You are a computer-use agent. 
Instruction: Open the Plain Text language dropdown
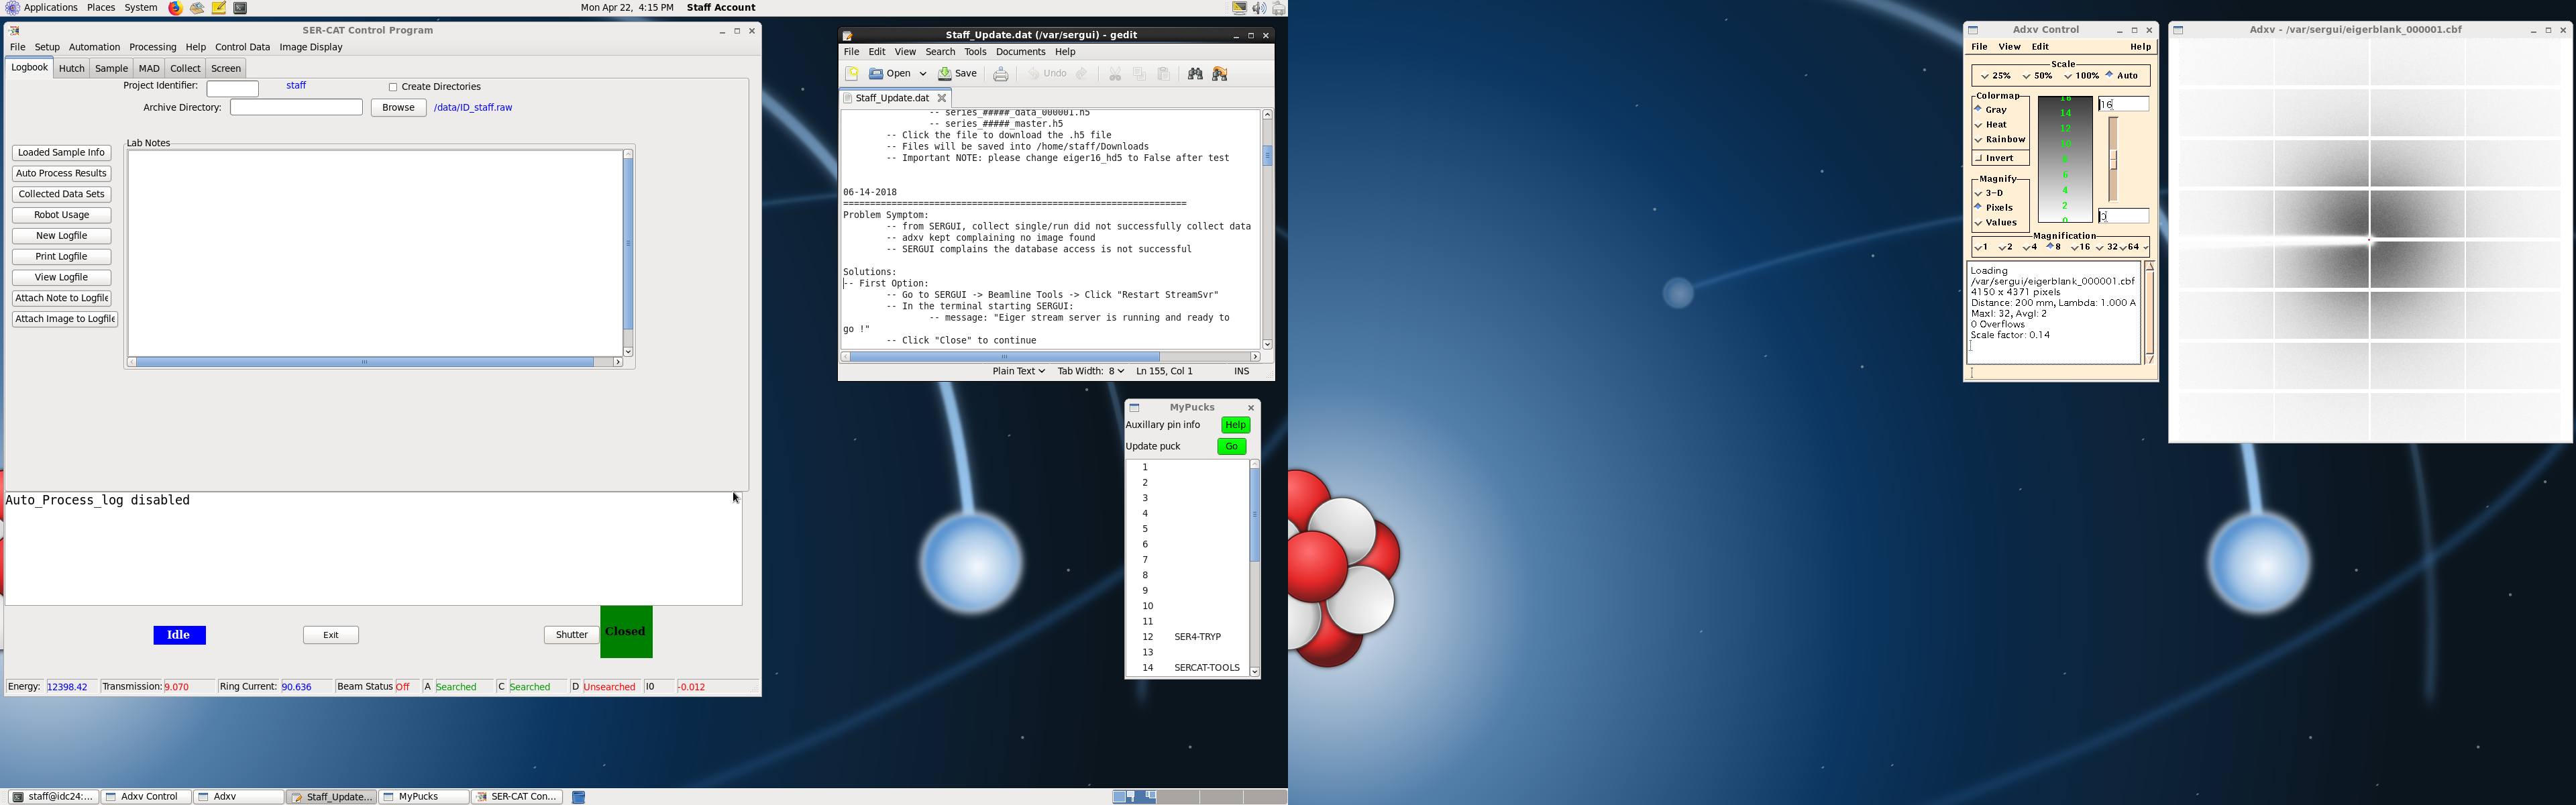tap(1018, 371)
